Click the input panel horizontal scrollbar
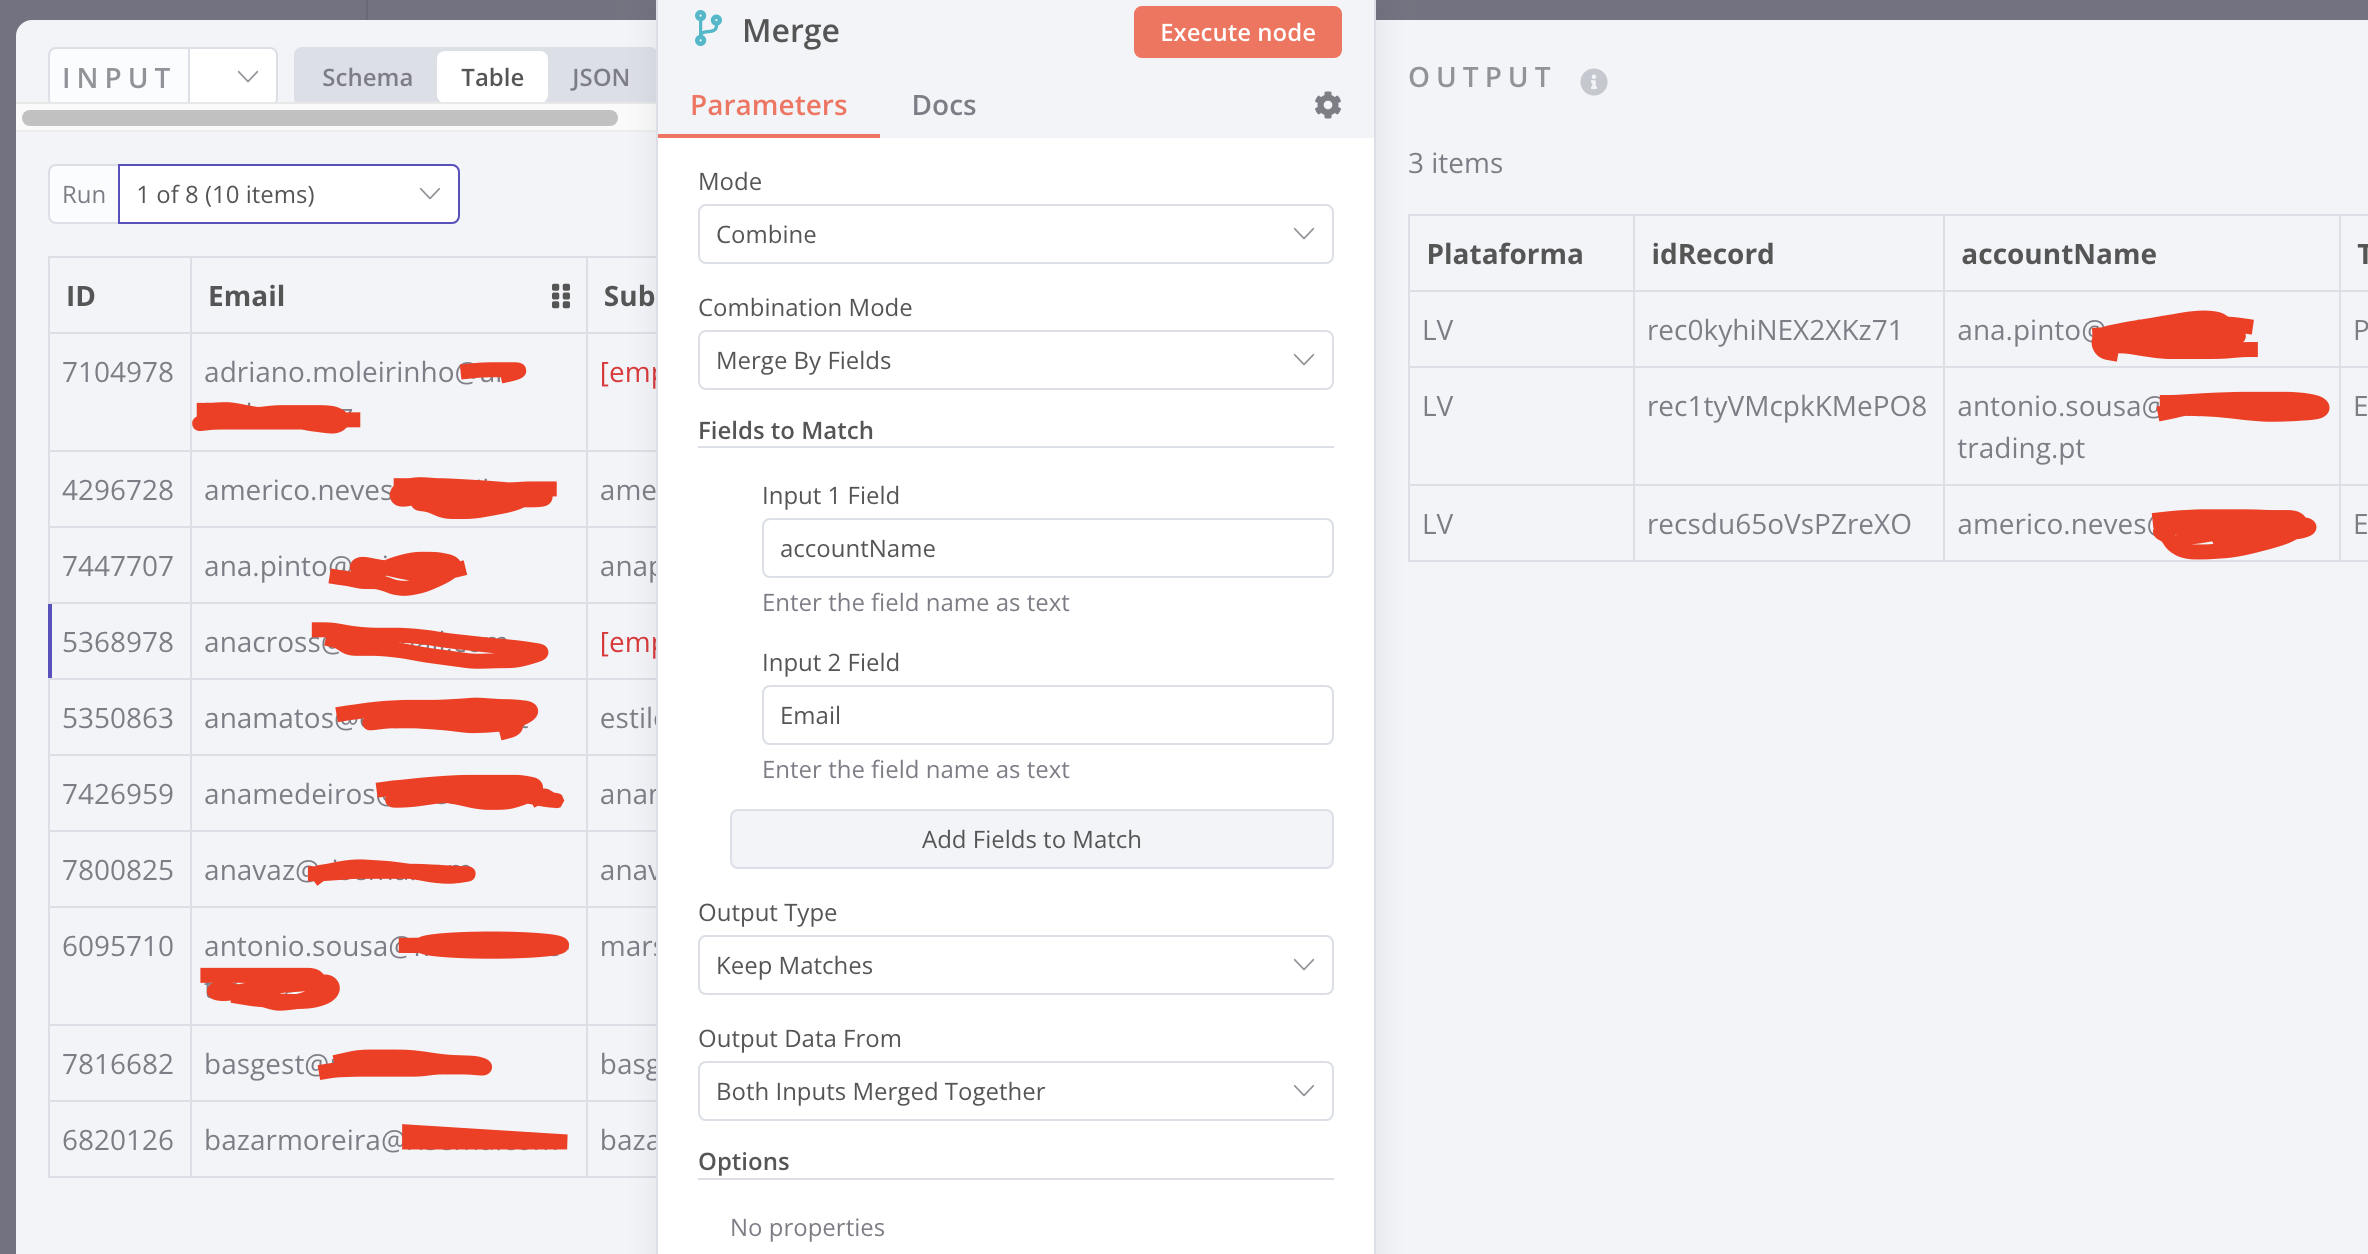This screenshot has height=1254, width=2368. (x=320, y=118)
